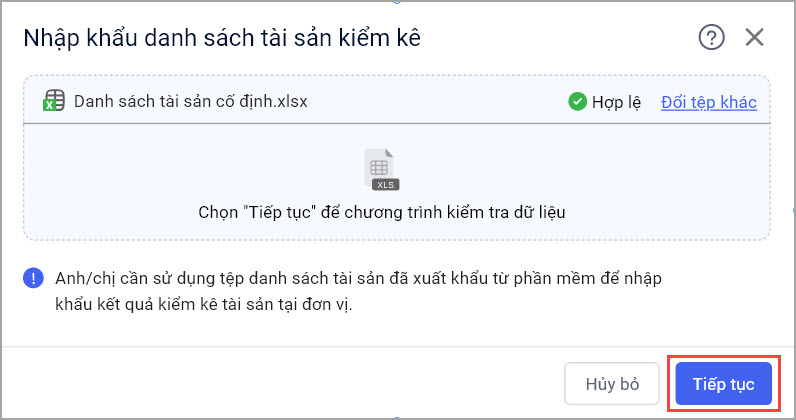Click the green Excel icon beside file name
The width and height of the screenshot is (796, 420).
(x=54, y=102)
